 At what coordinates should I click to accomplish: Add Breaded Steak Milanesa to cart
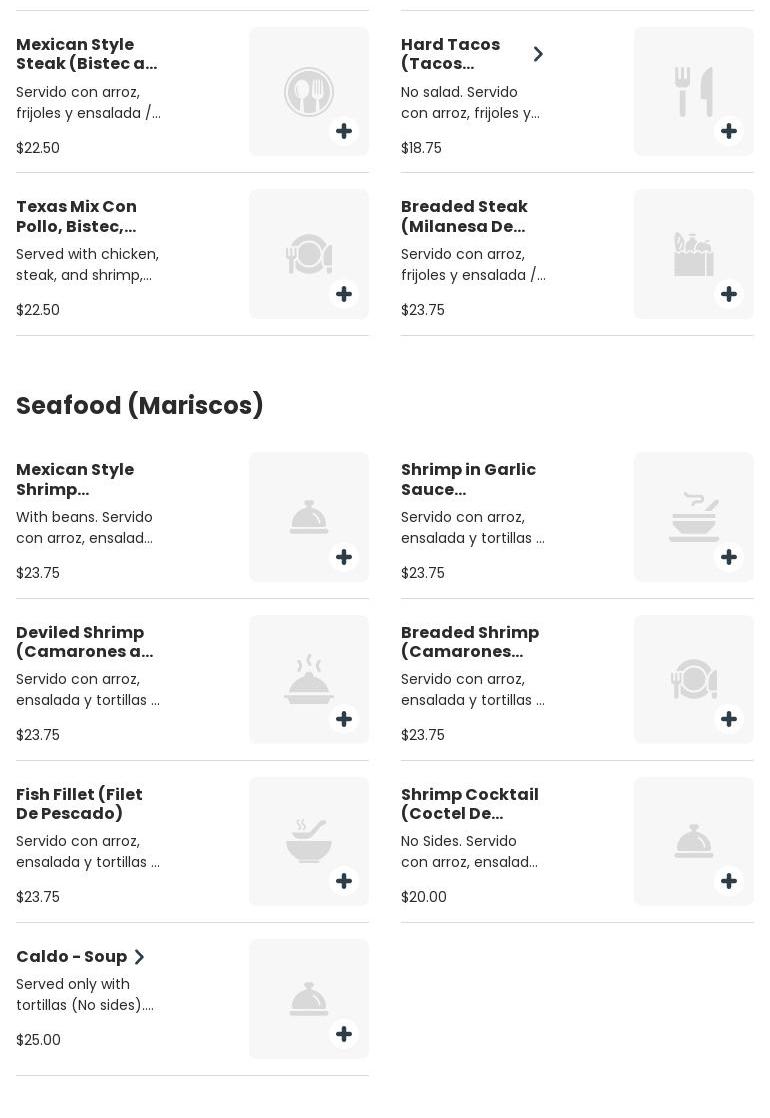point(729,294)
